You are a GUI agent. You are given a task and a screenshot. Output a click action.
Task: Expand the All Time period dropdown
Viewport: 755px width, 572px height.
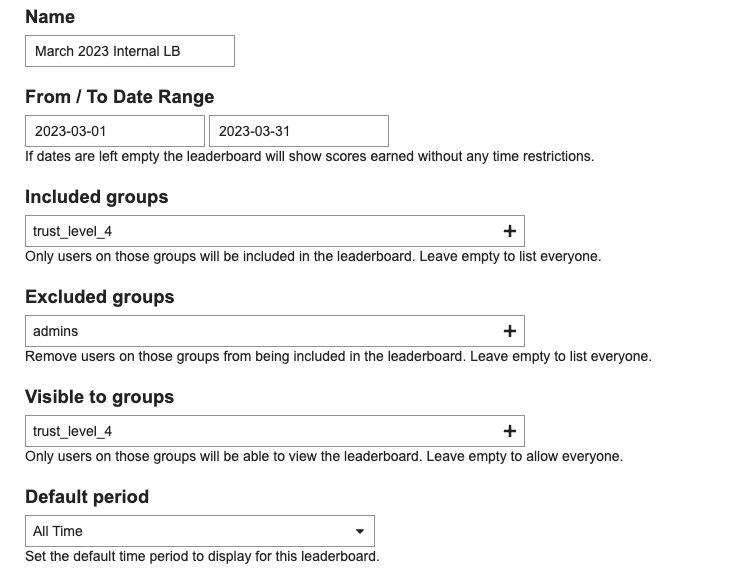point(200,531)
